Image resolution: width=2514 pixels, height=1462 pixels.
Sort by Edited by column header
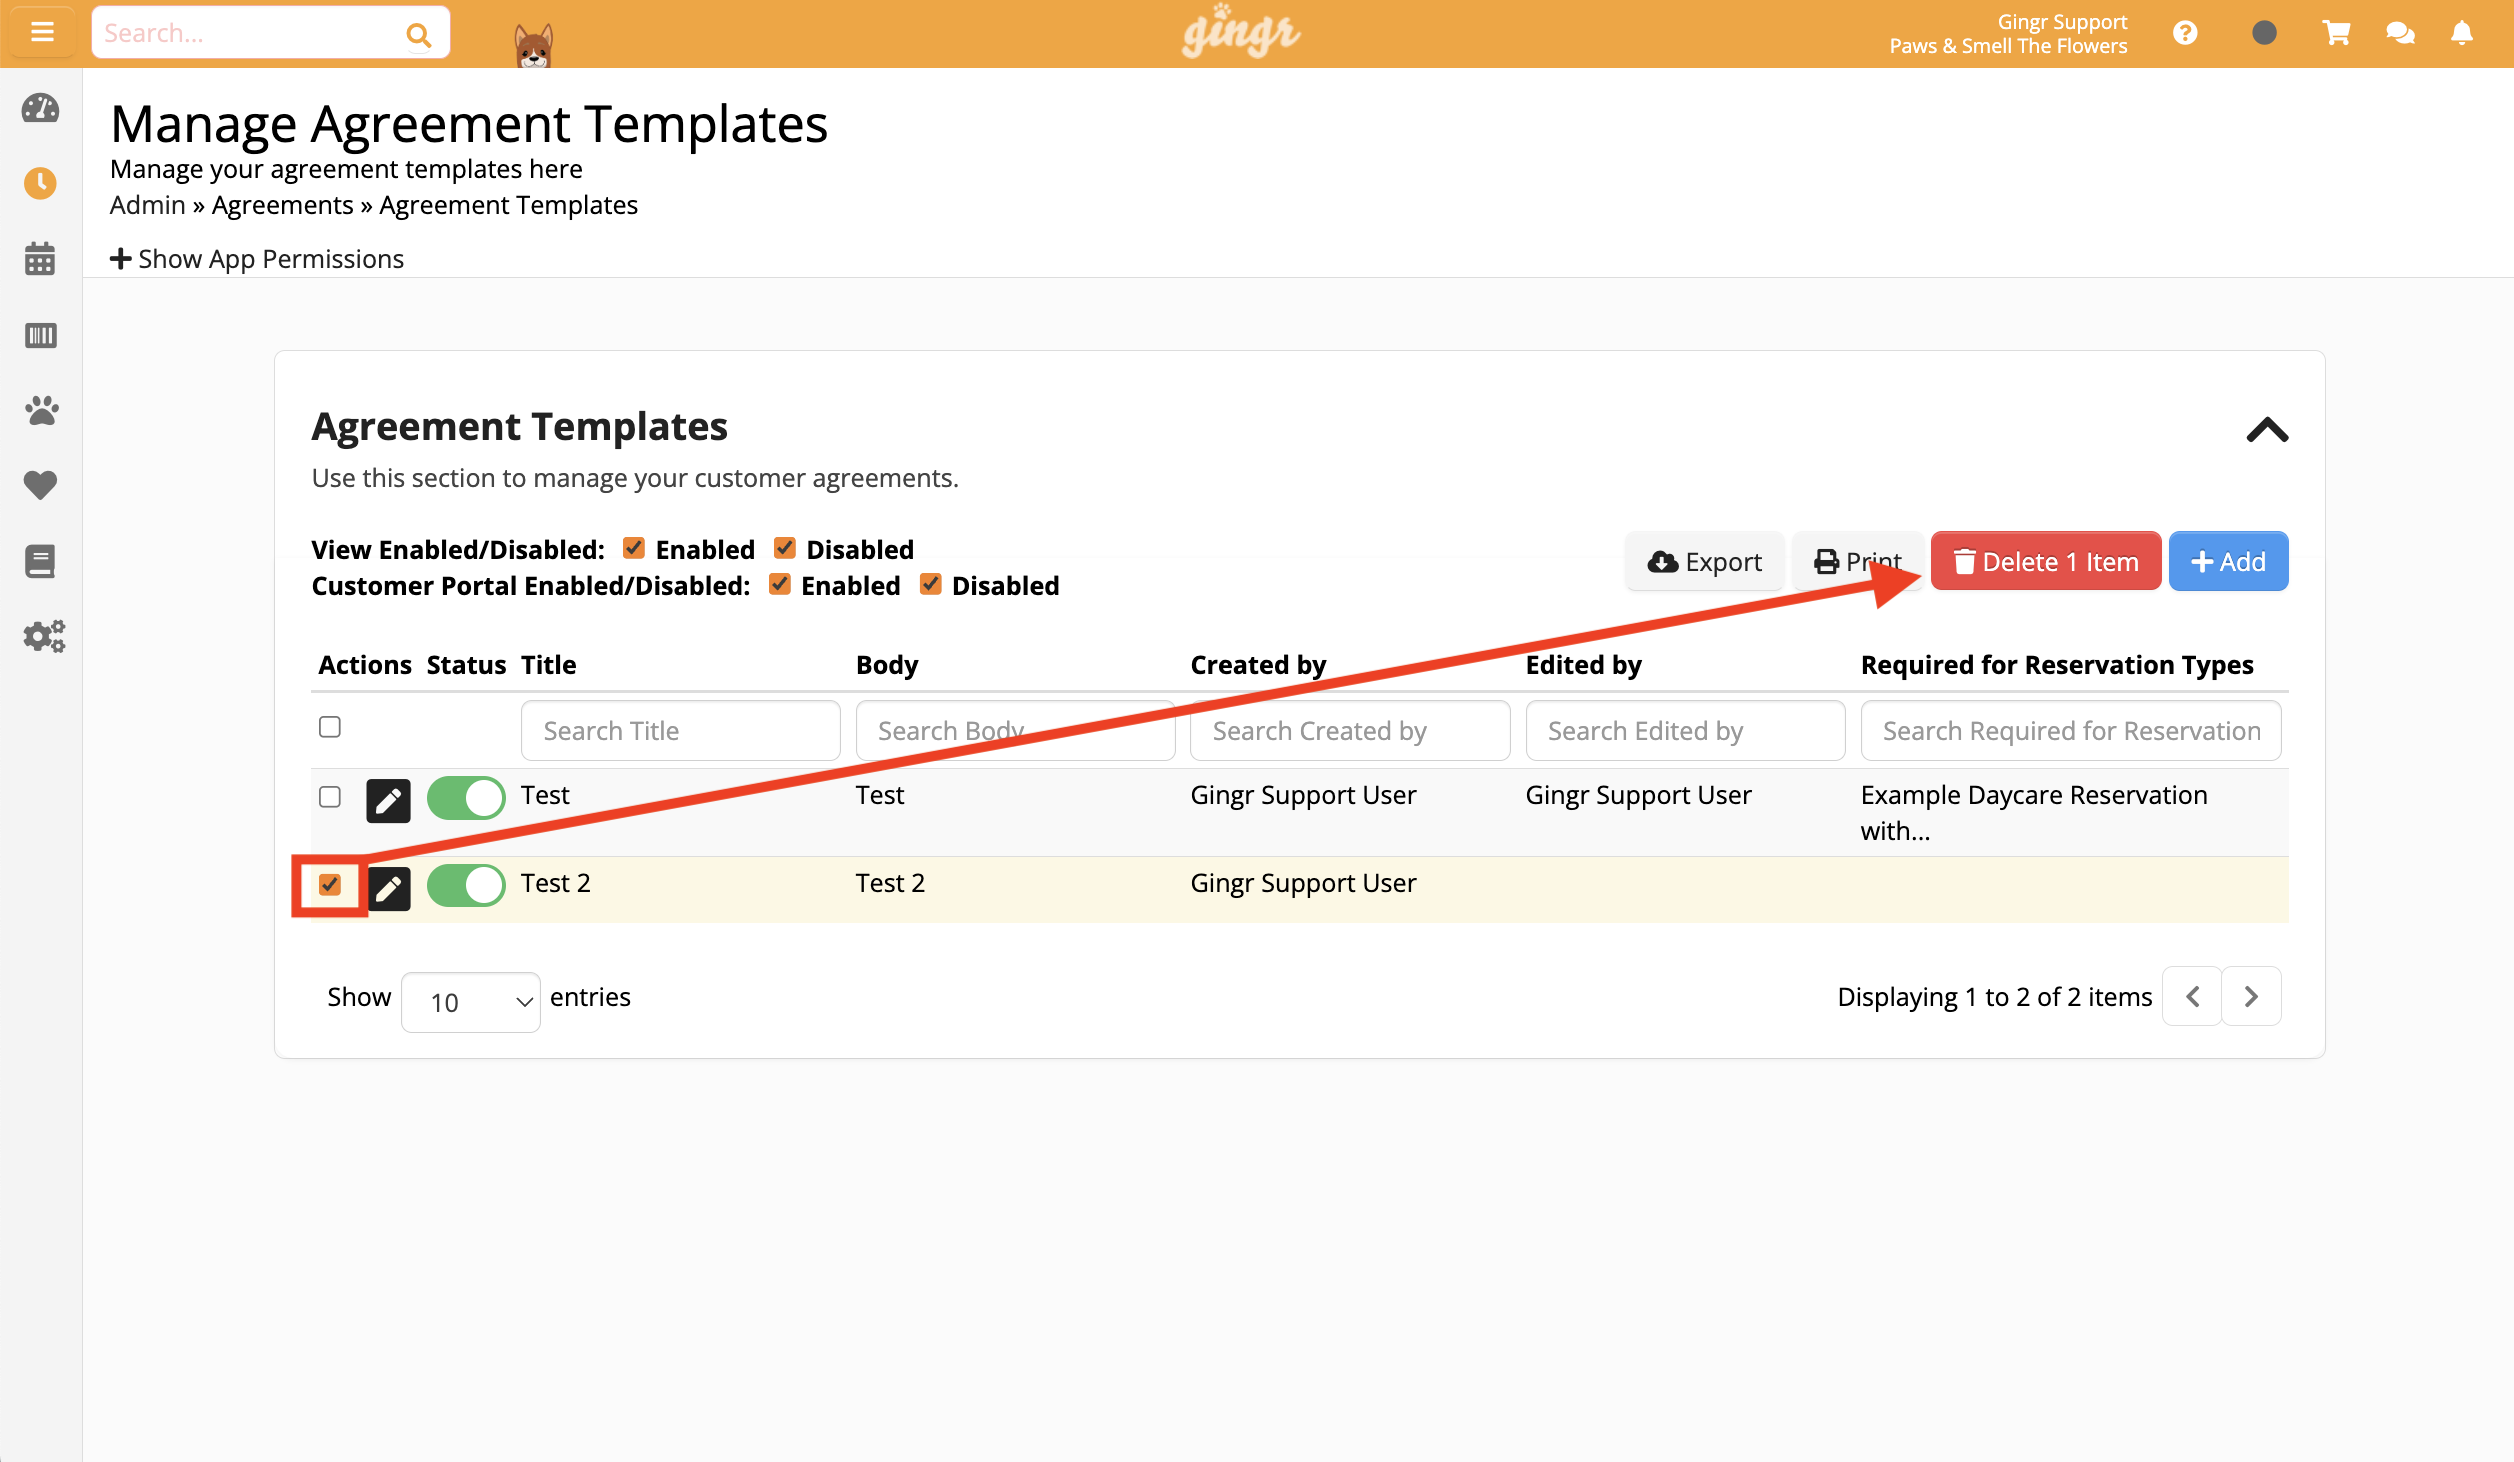click(1583, 665)
